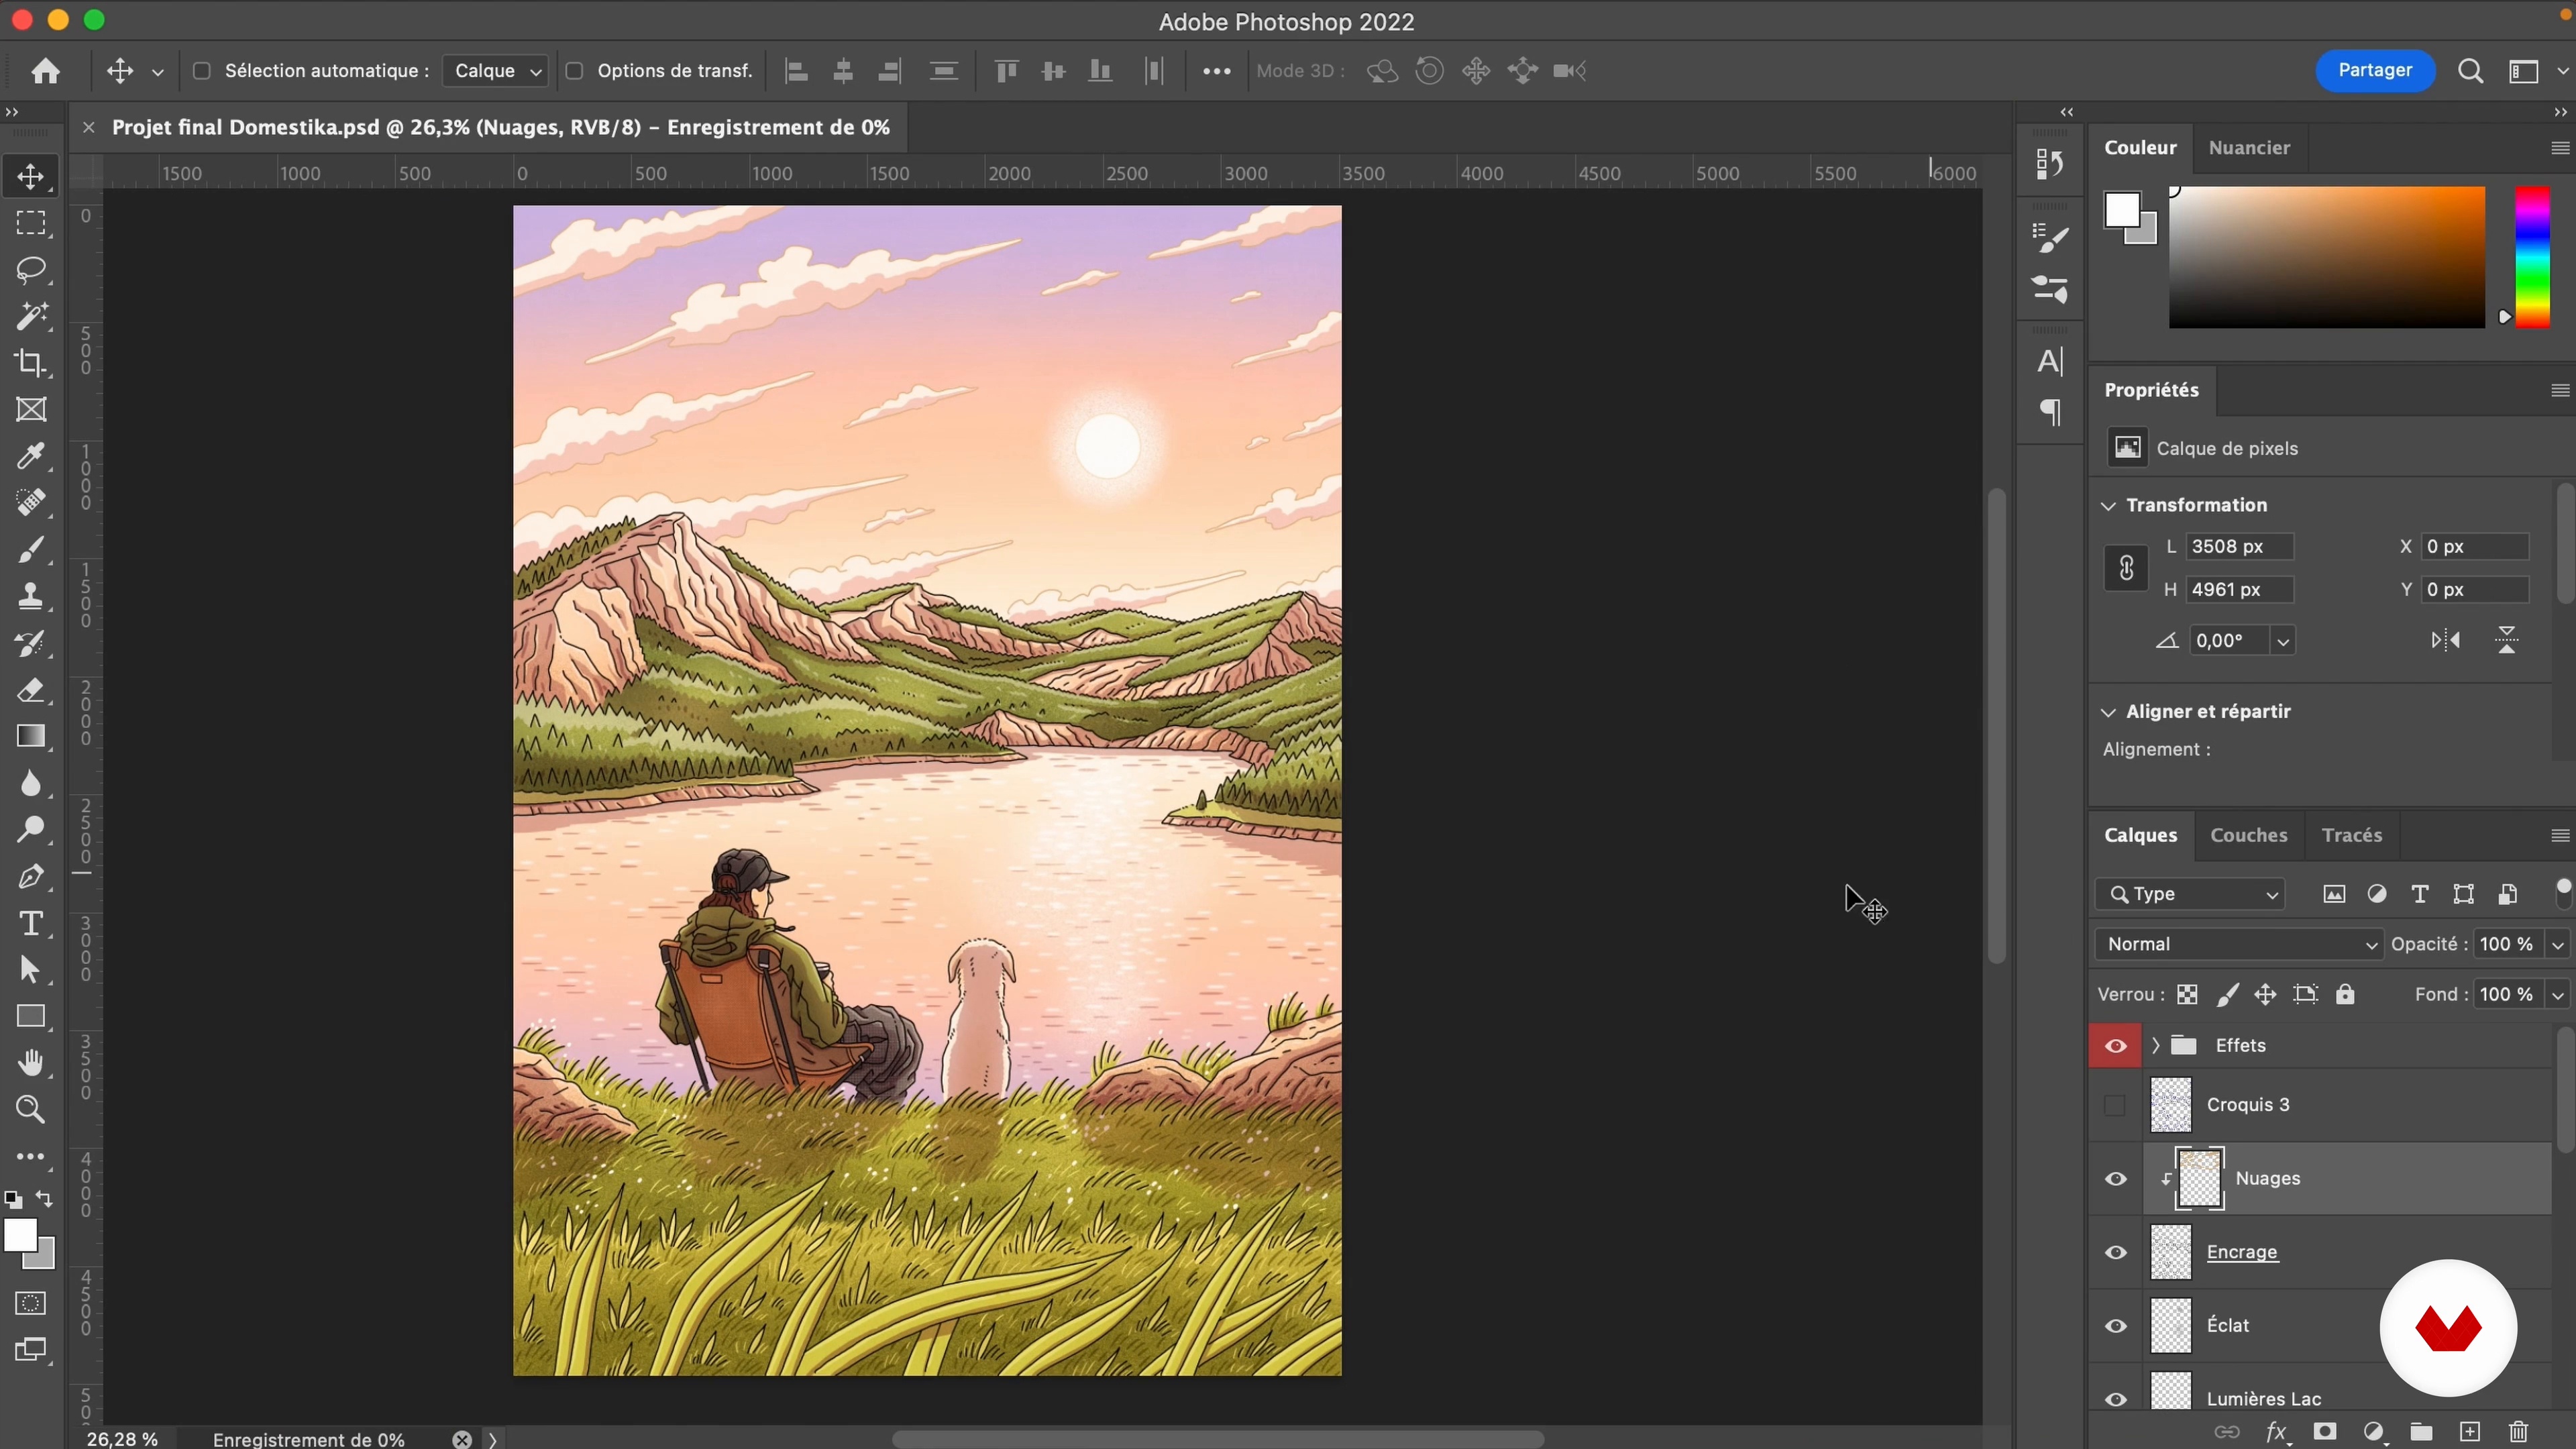Viewport: 2576px width, 1449px height.
Task: Expand the Effets layer group
Action: (x=2155, y=1046)
